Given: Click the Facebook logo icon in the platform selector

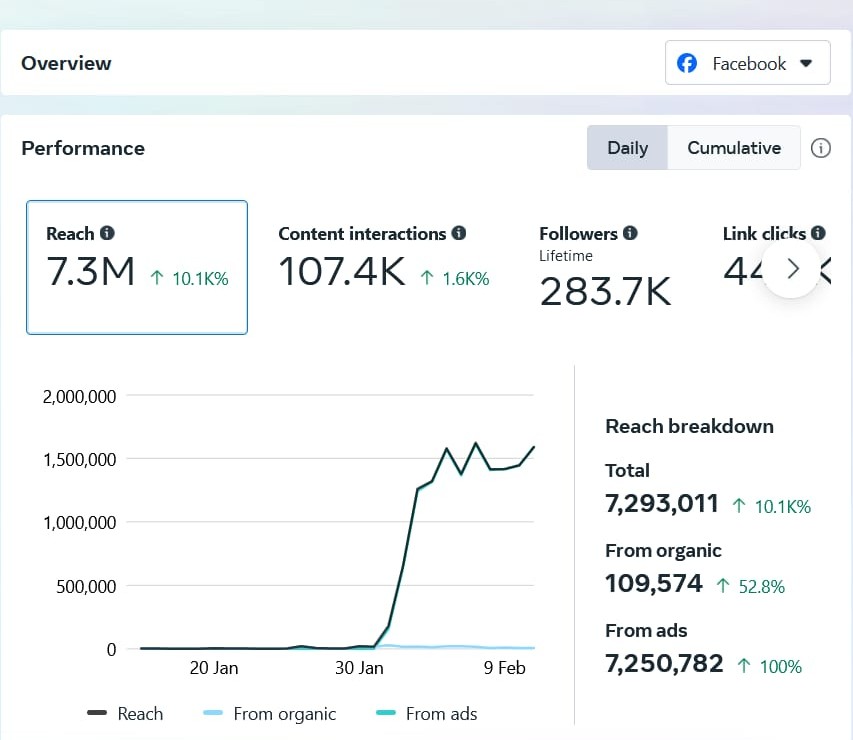Looking at the screenshot, I should (x=687, y=63).
